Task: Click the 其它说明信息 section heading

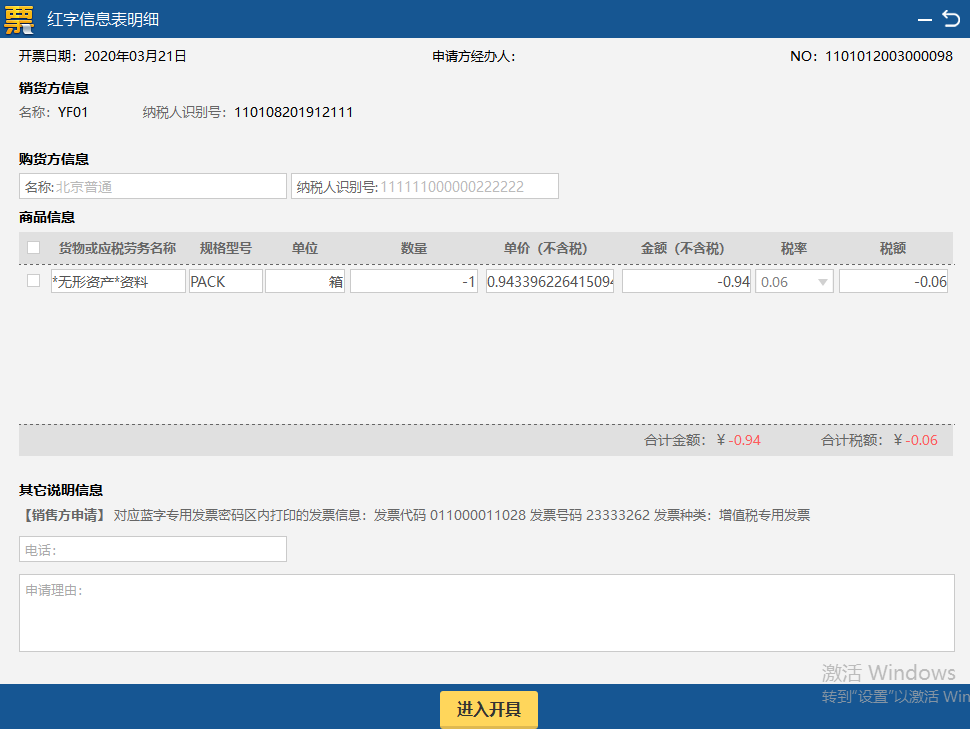Action: pyautogui.click(x=61, y=490)
